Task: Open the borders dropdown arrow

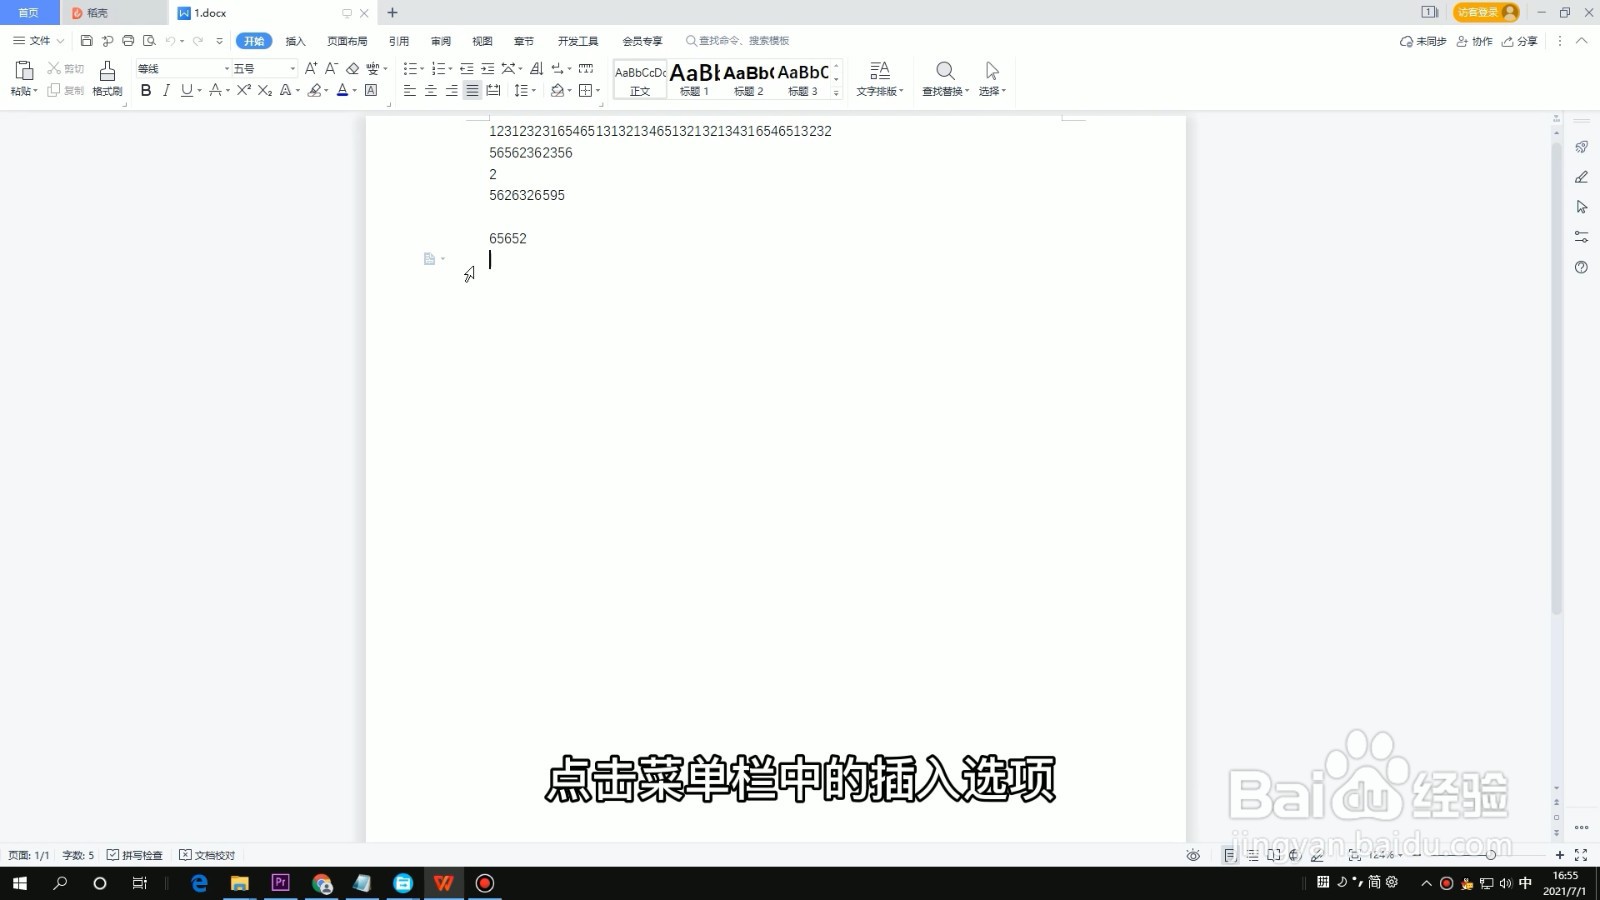Action: pos(598,91)
